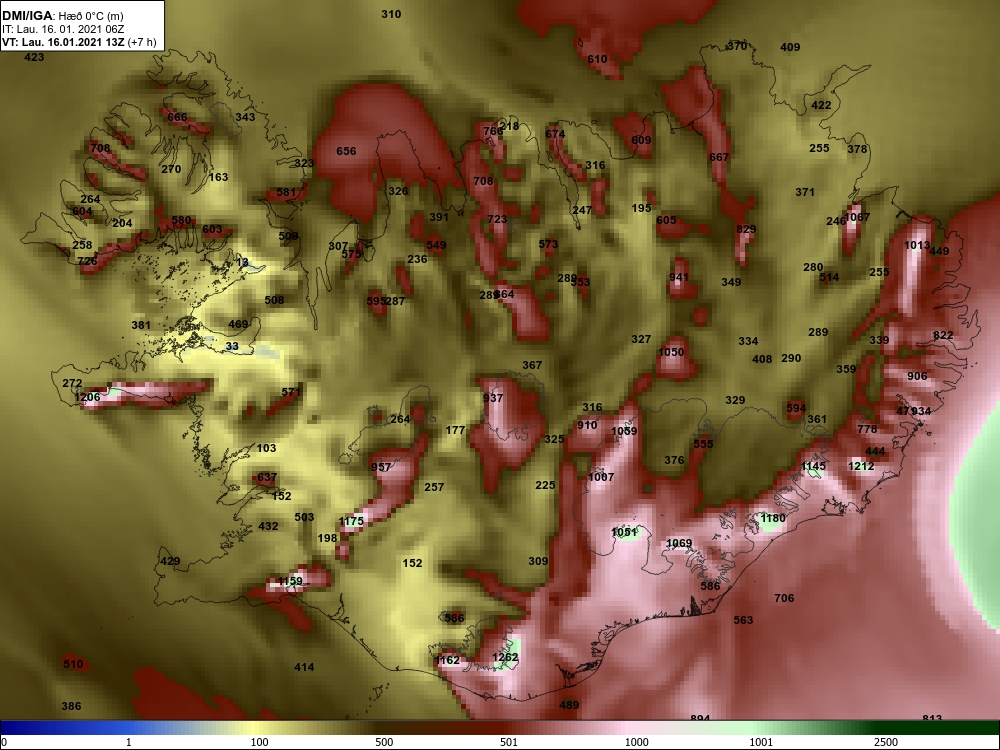Click the map value 371
The image size is (1000, 750).
click(805, 192)
